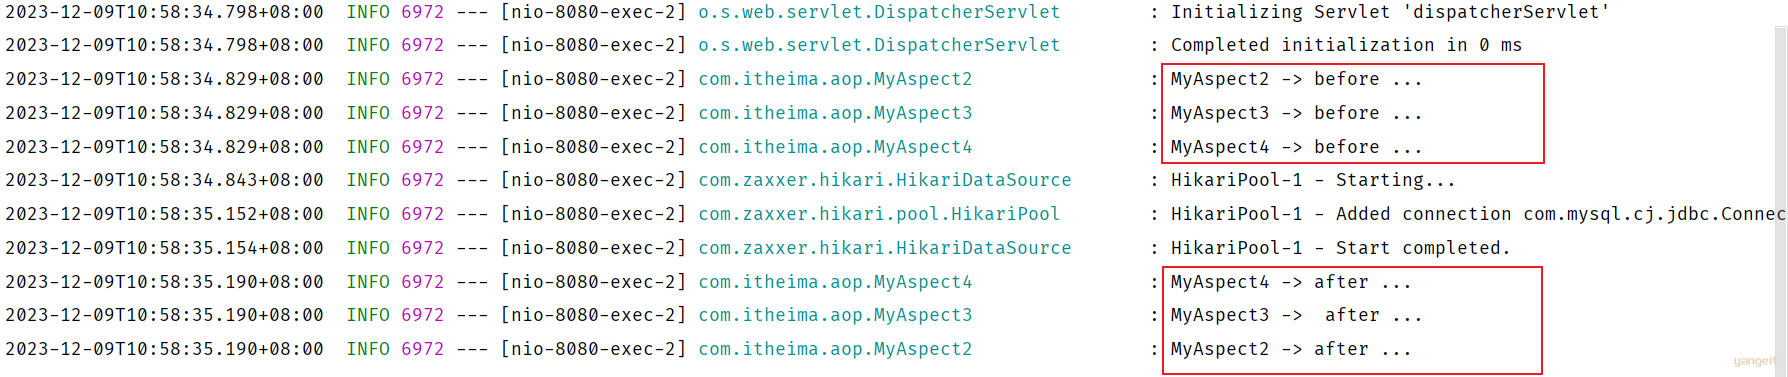Click the 'MyAspect4 -> before ...' message
The width and height of the screenshot is (1788, 377).
click(1296, 147)
